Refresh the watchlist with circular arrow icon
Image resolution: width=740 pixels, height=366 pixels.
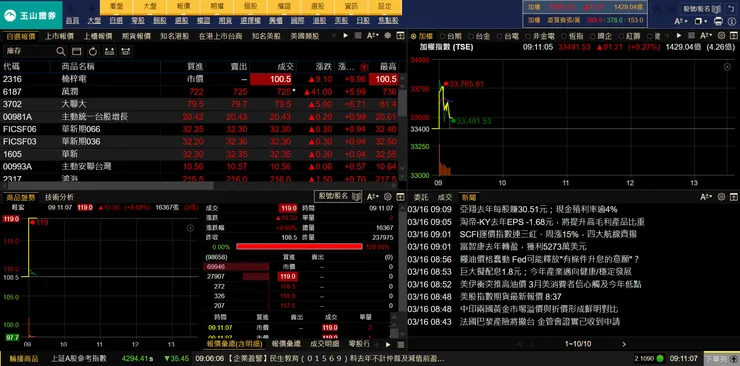[93, 51]
